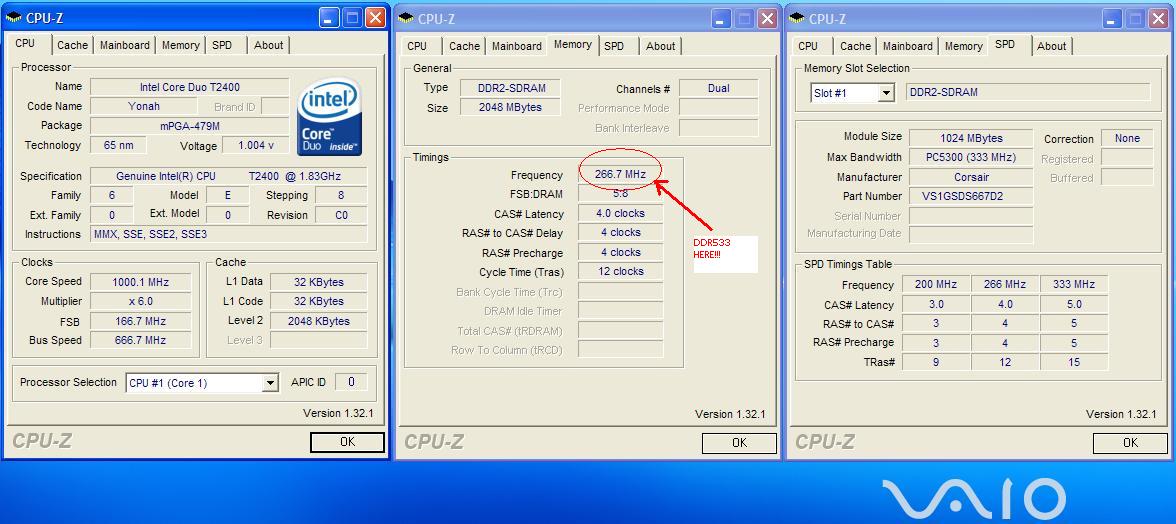This screenshot has width=1176, height=524.
Task: Click the Channels # value Dual
Action: click(x=718, y=88)
